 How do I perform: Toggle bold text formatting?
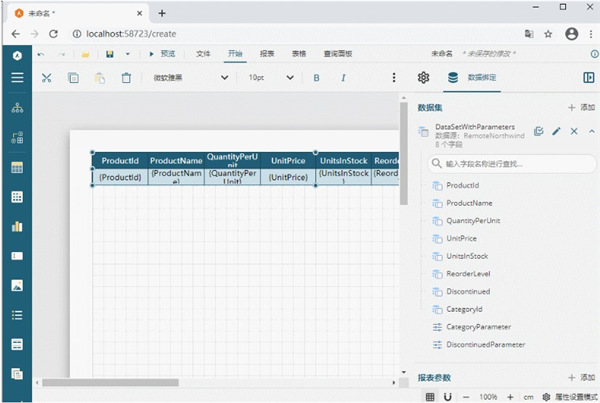click(317, 77)
